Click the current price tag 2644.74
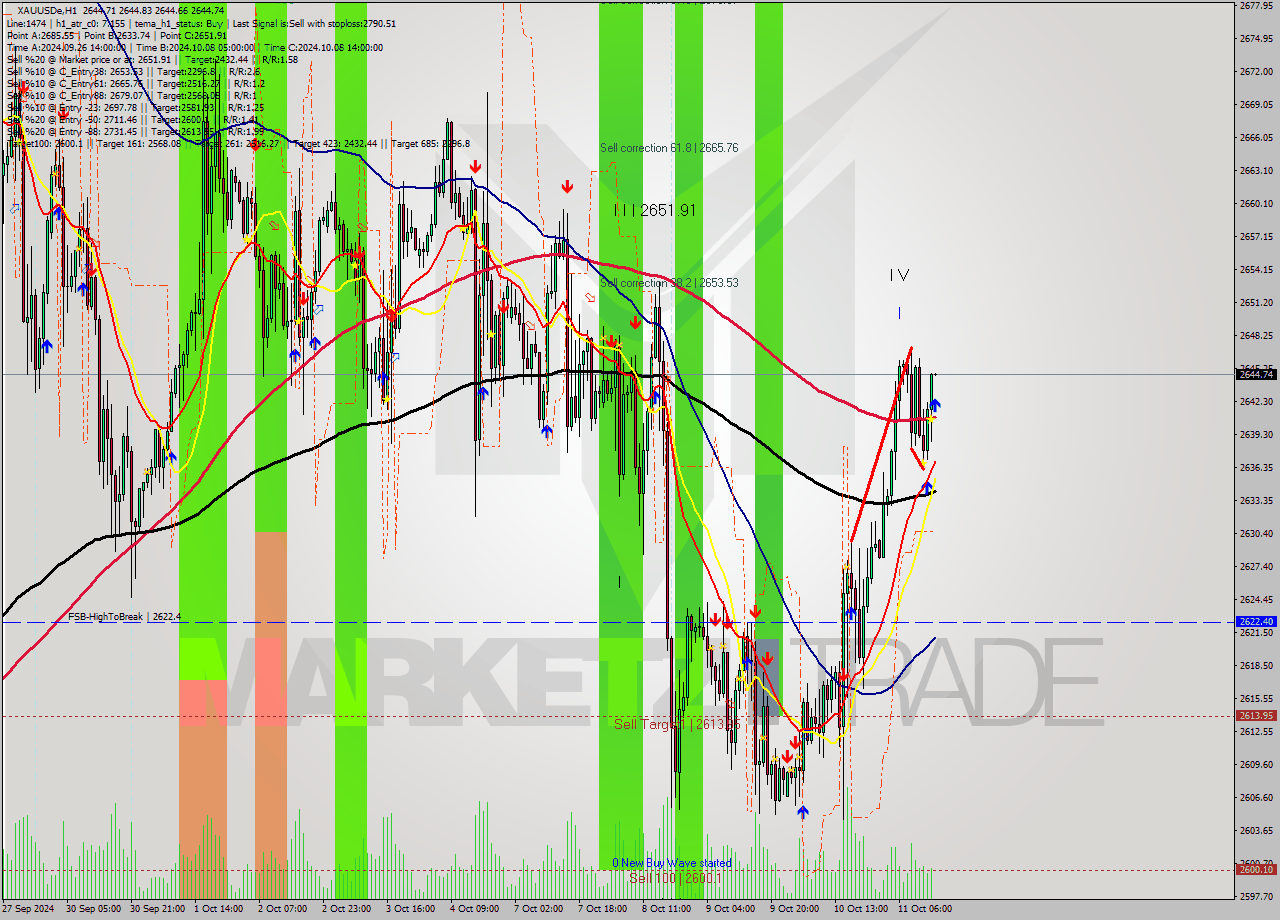The image size is (1280, 920). [x=1256, y=374]
